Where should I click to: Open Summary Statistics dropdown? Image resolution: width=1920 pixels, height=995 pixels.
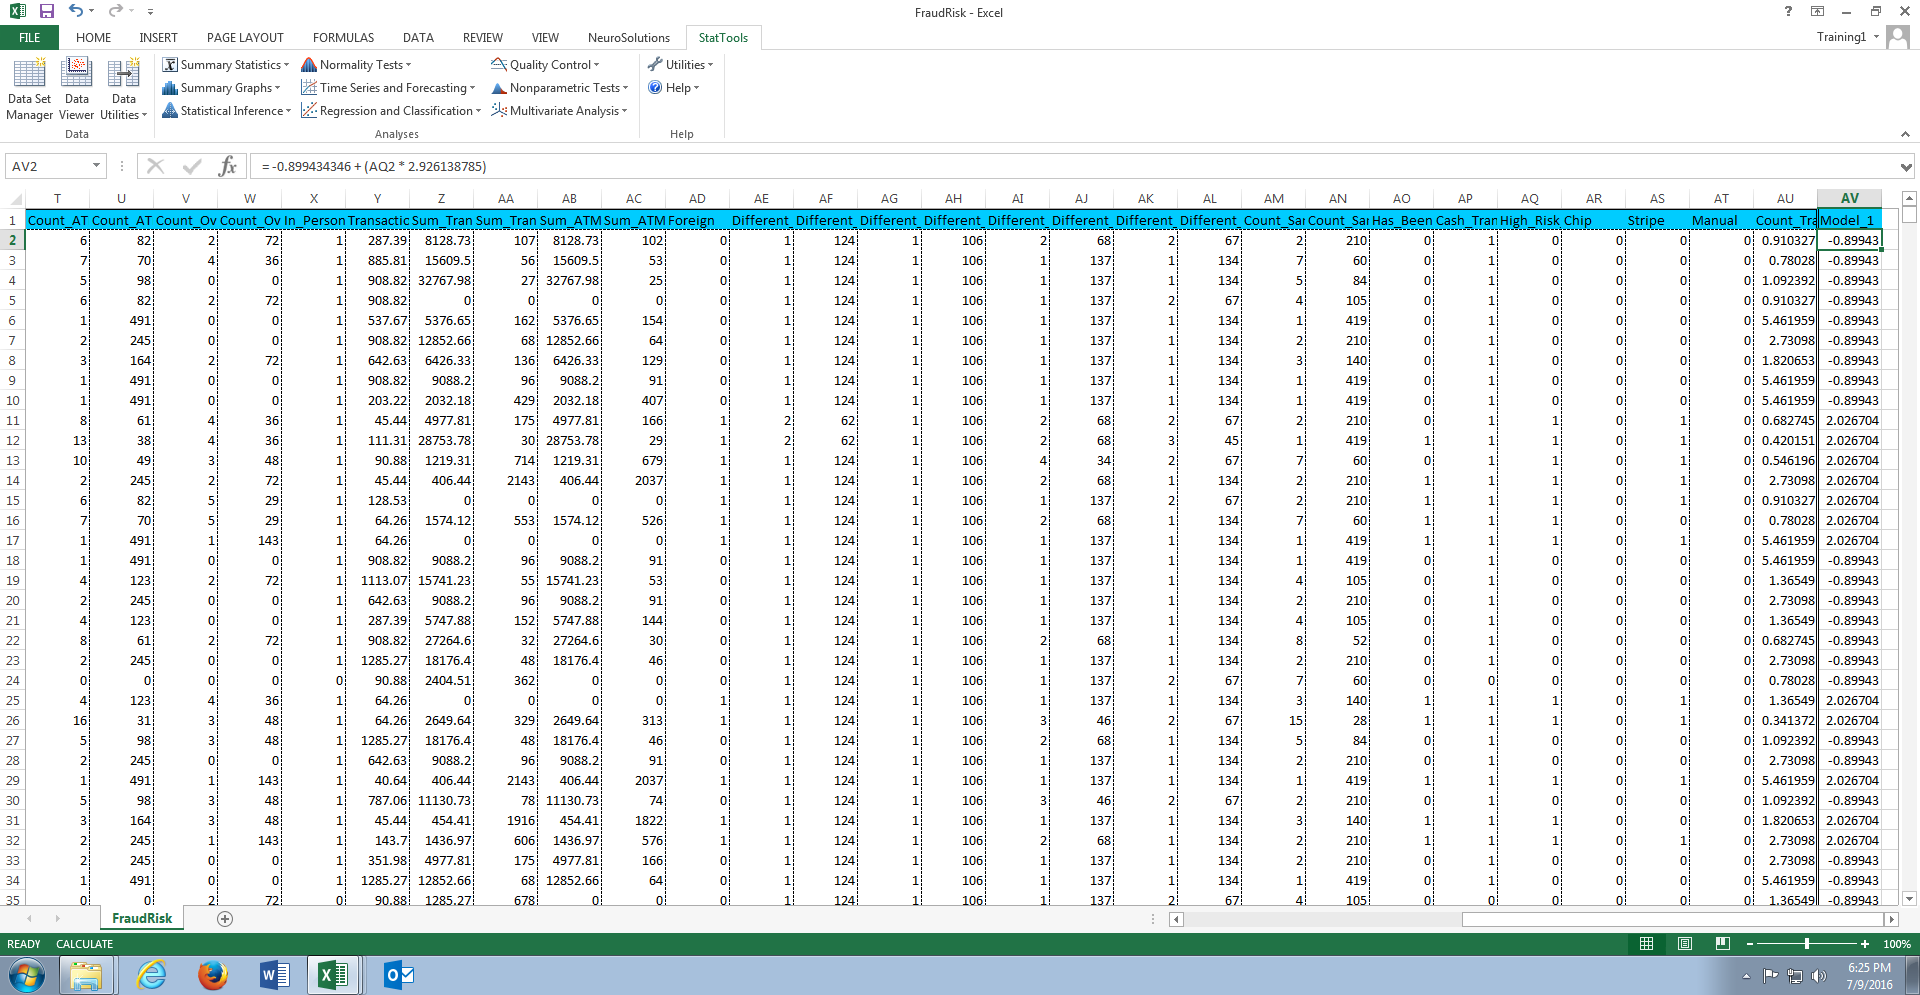226,65
